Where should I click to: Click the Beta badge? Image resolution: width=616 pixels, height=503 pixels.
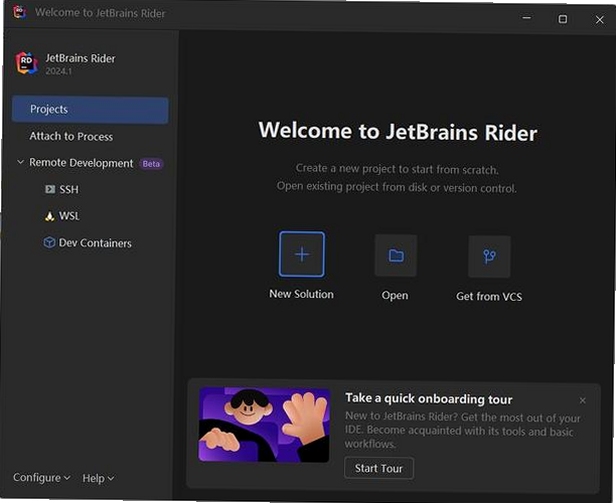pos(151,164)
